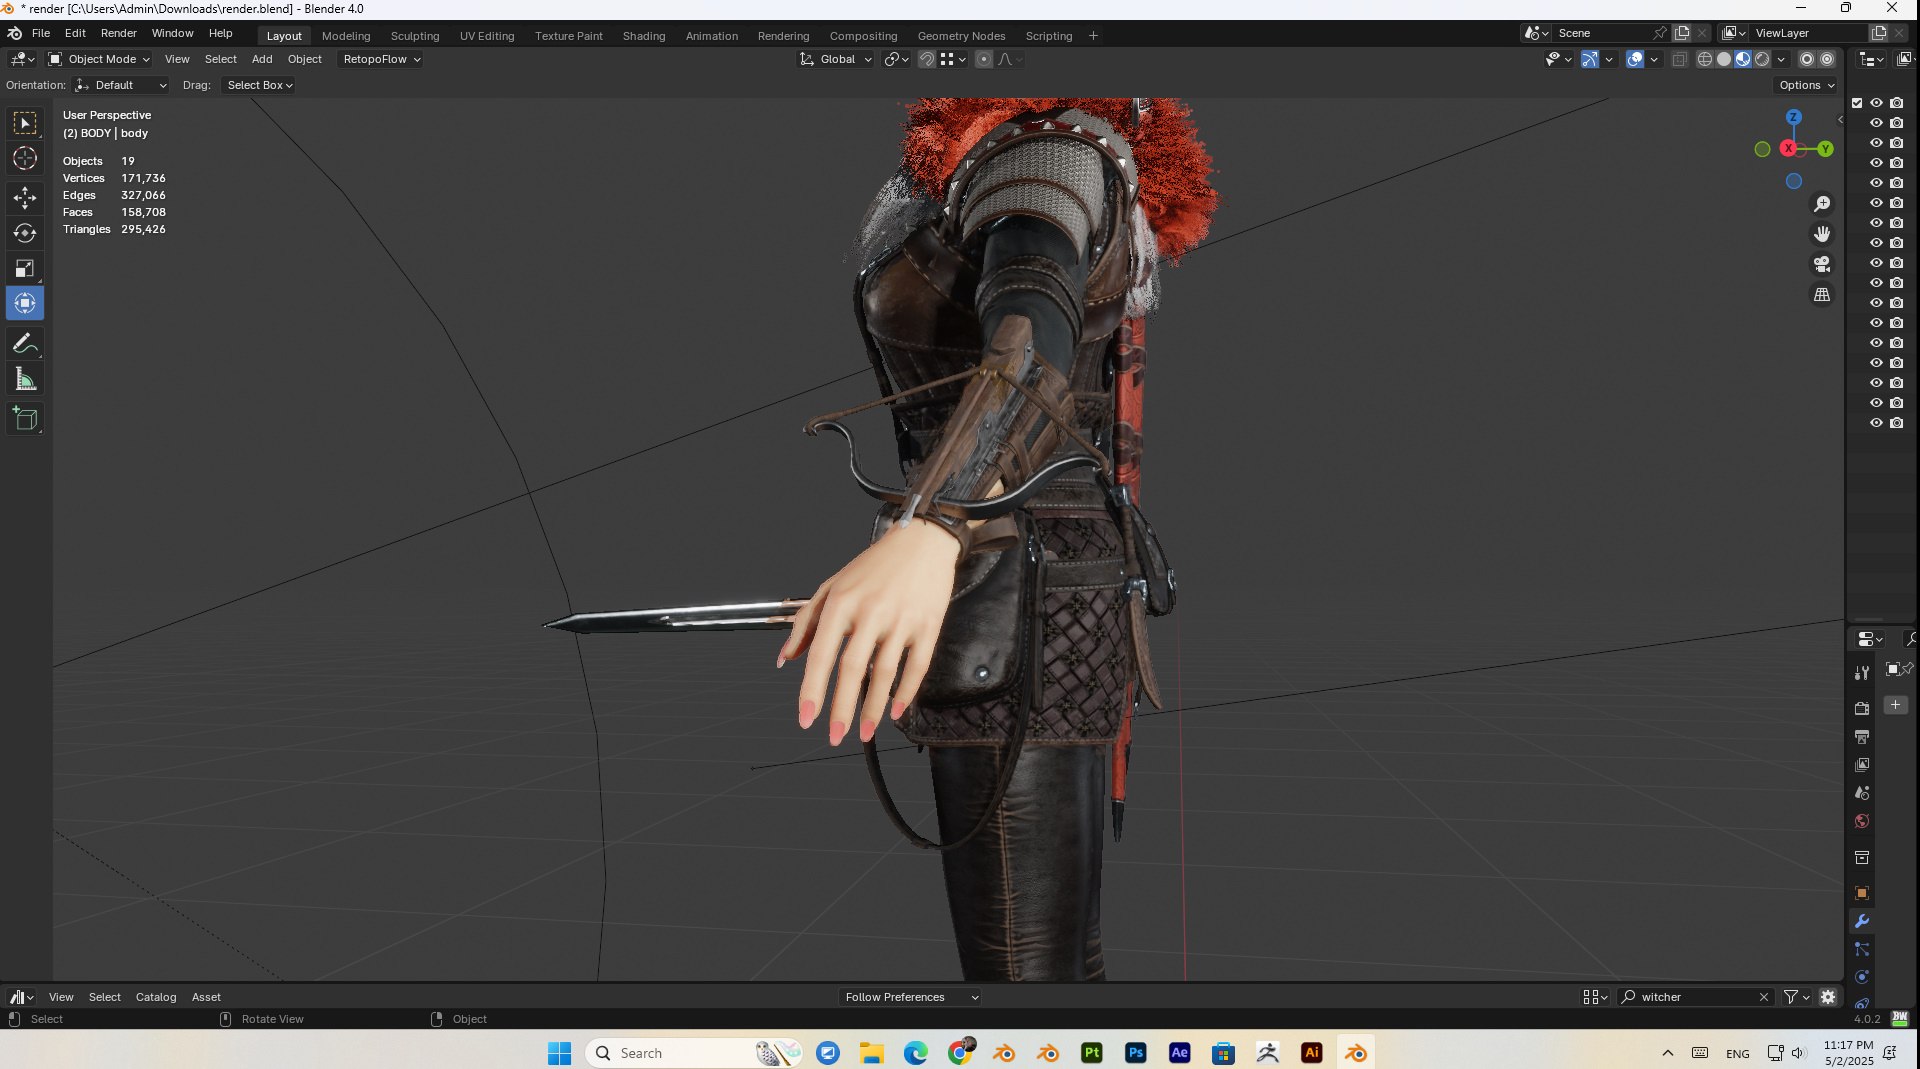
Task: Click Catalog in asset browser header
Action: point(156,997)
